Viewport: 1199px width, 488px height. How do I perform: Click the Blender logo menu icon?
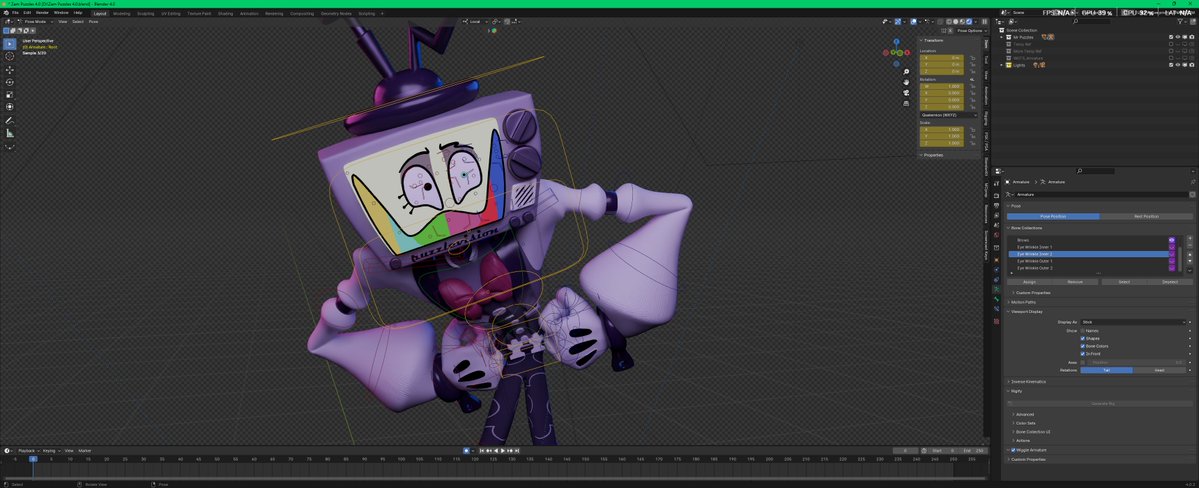coord(5,13)
